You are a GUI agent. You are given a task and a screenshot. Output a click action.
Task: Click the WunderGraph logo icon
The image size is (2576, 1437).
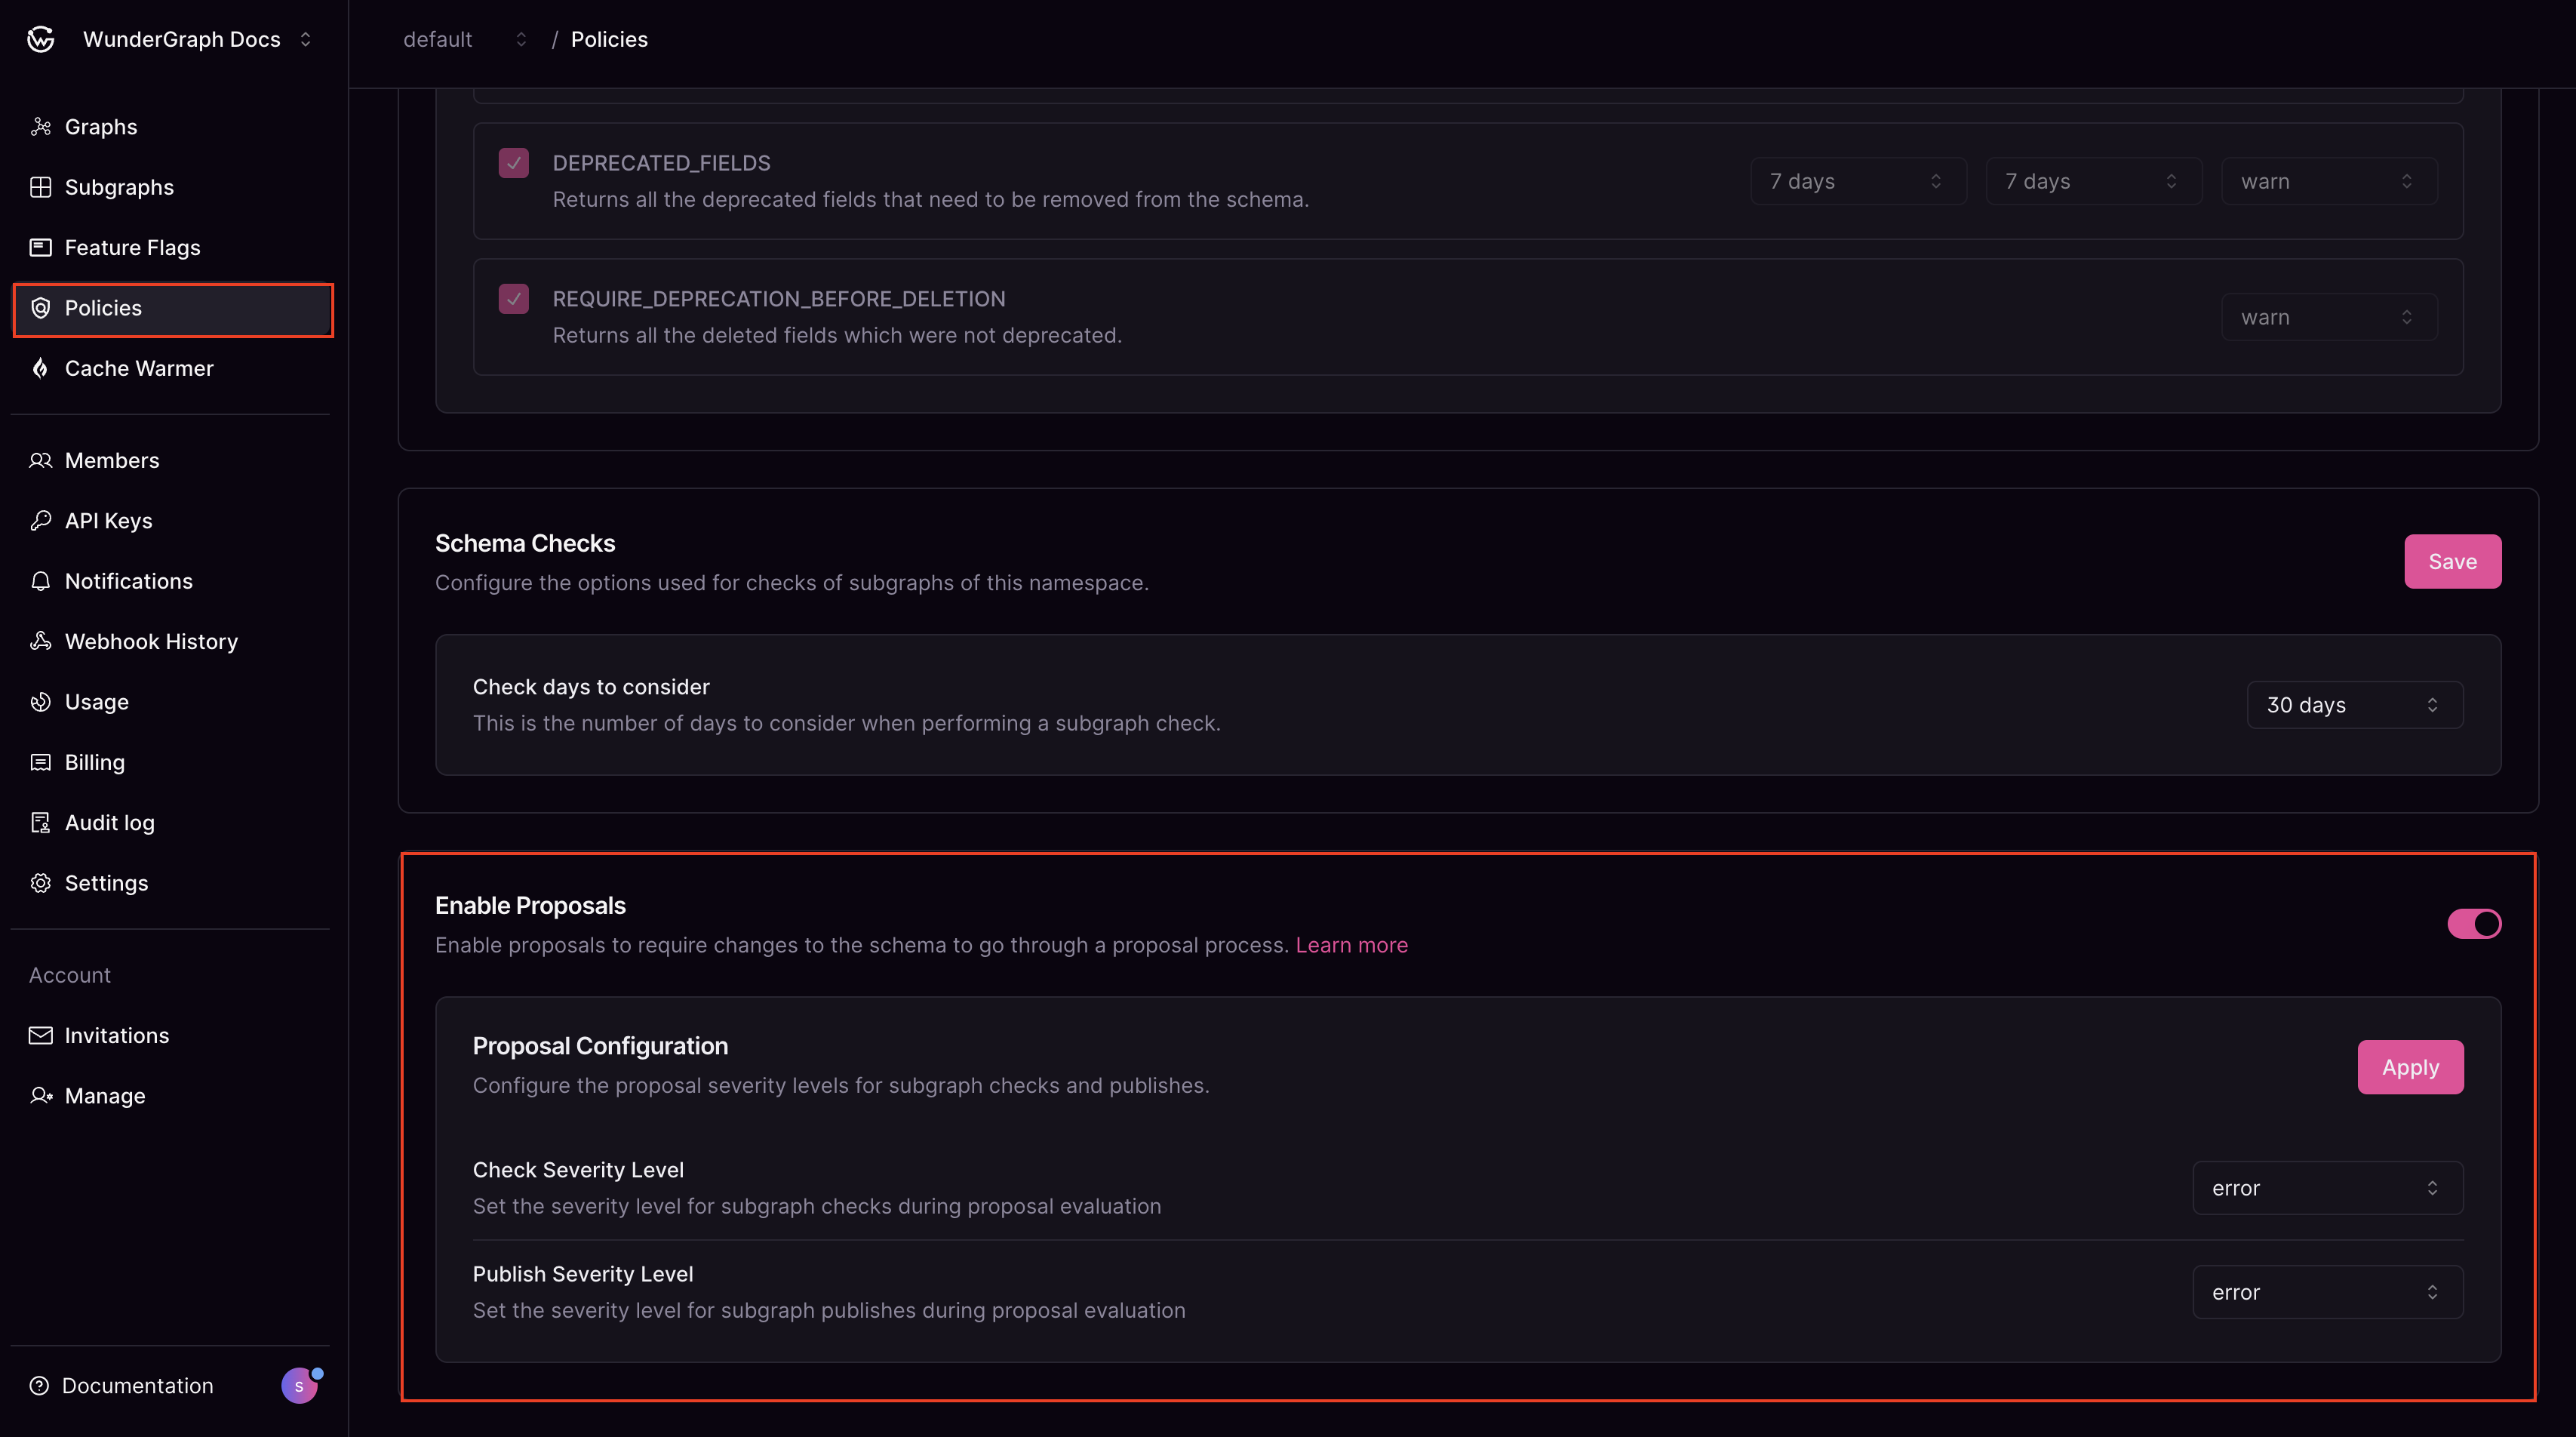pos(41,39)
